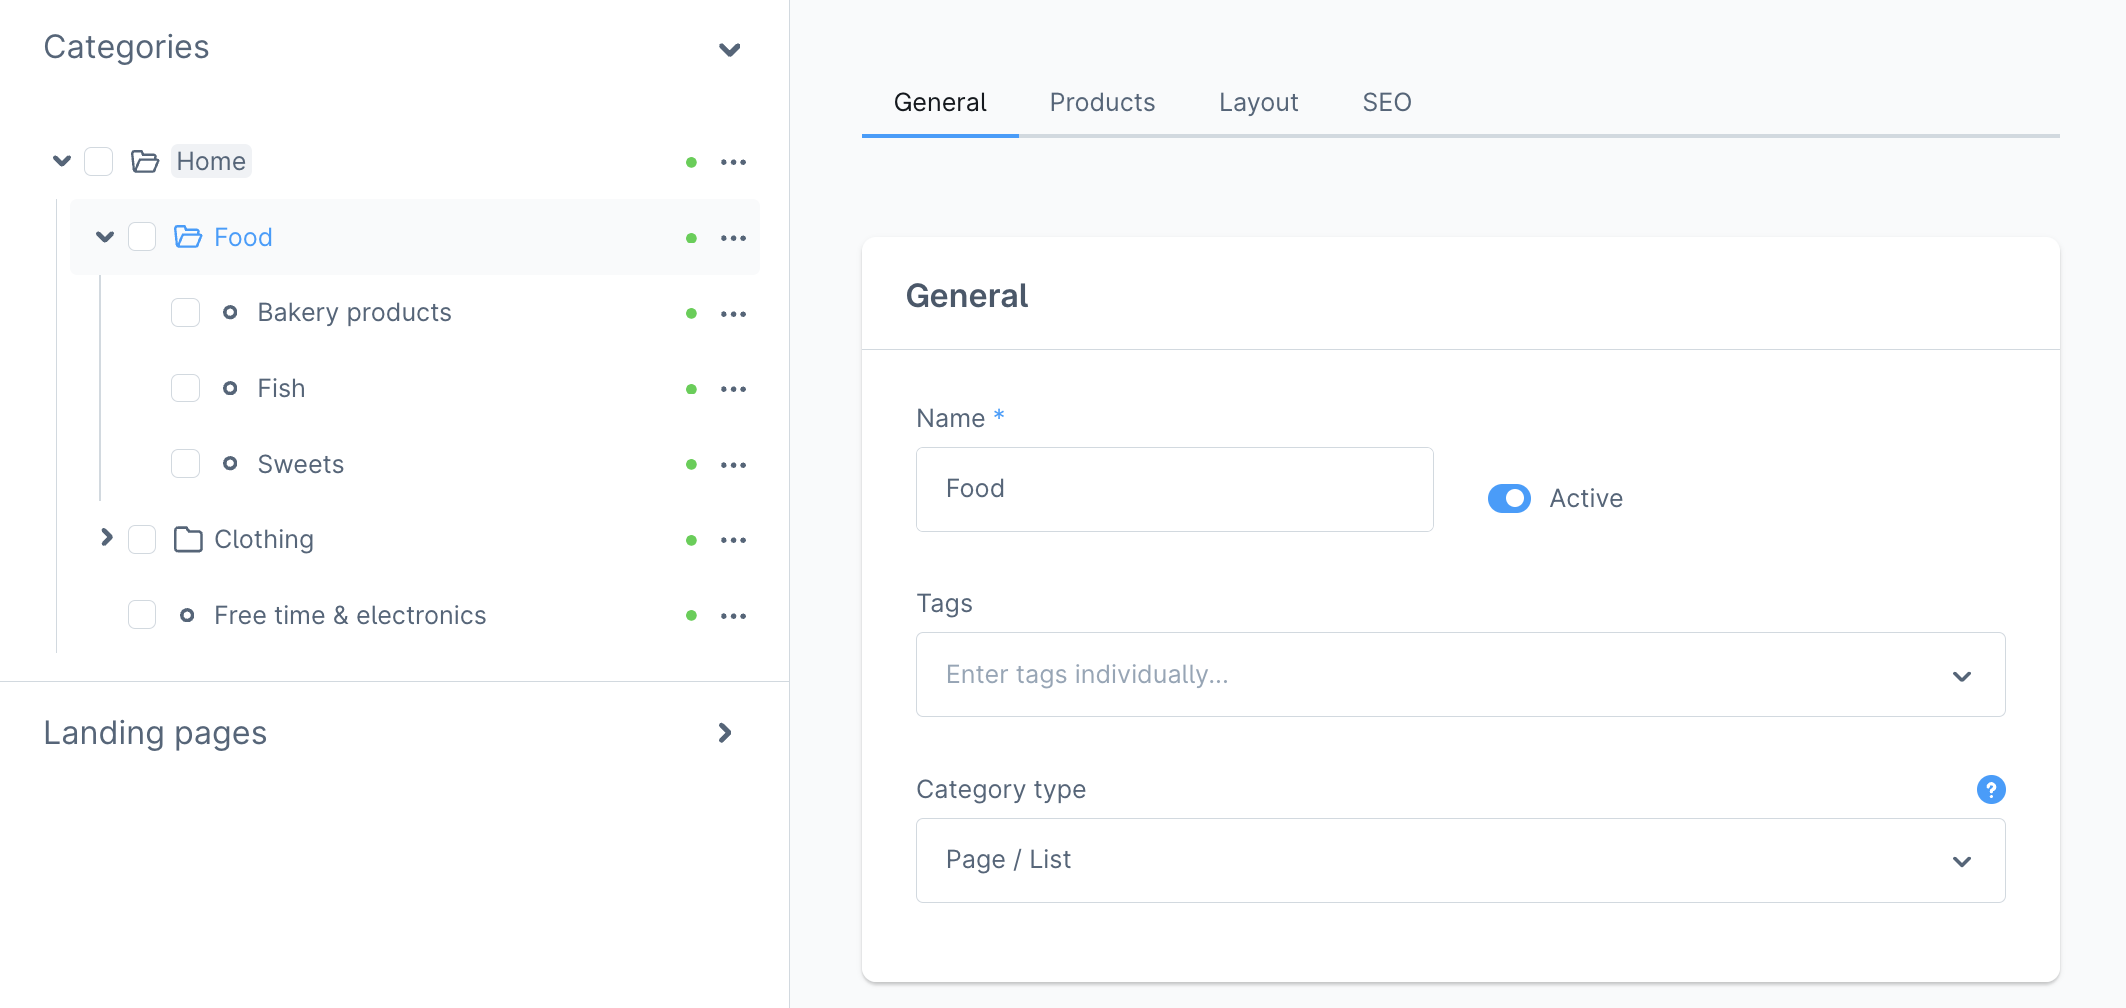Open the Sweets category three-dot menu

[733, 465]
